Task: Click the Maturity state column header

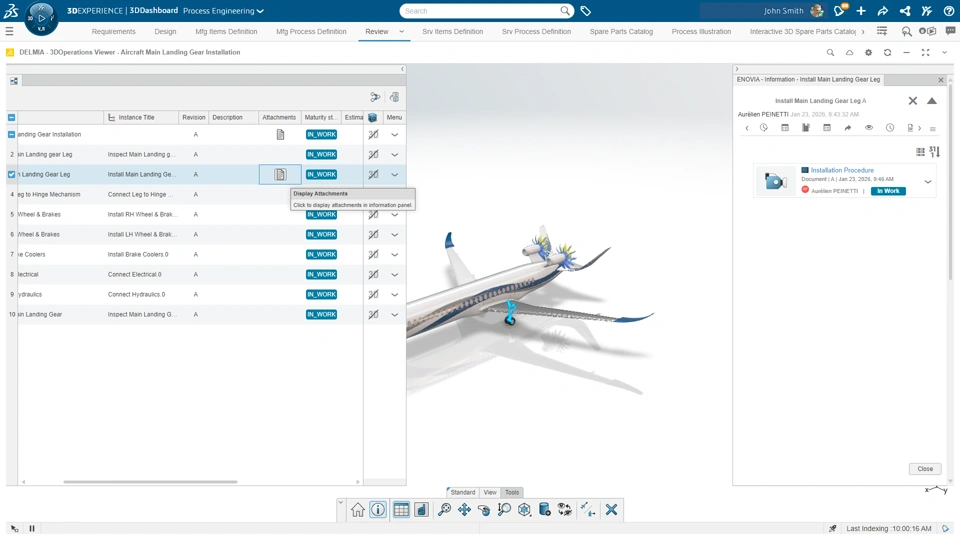Action: click(320, 118)
